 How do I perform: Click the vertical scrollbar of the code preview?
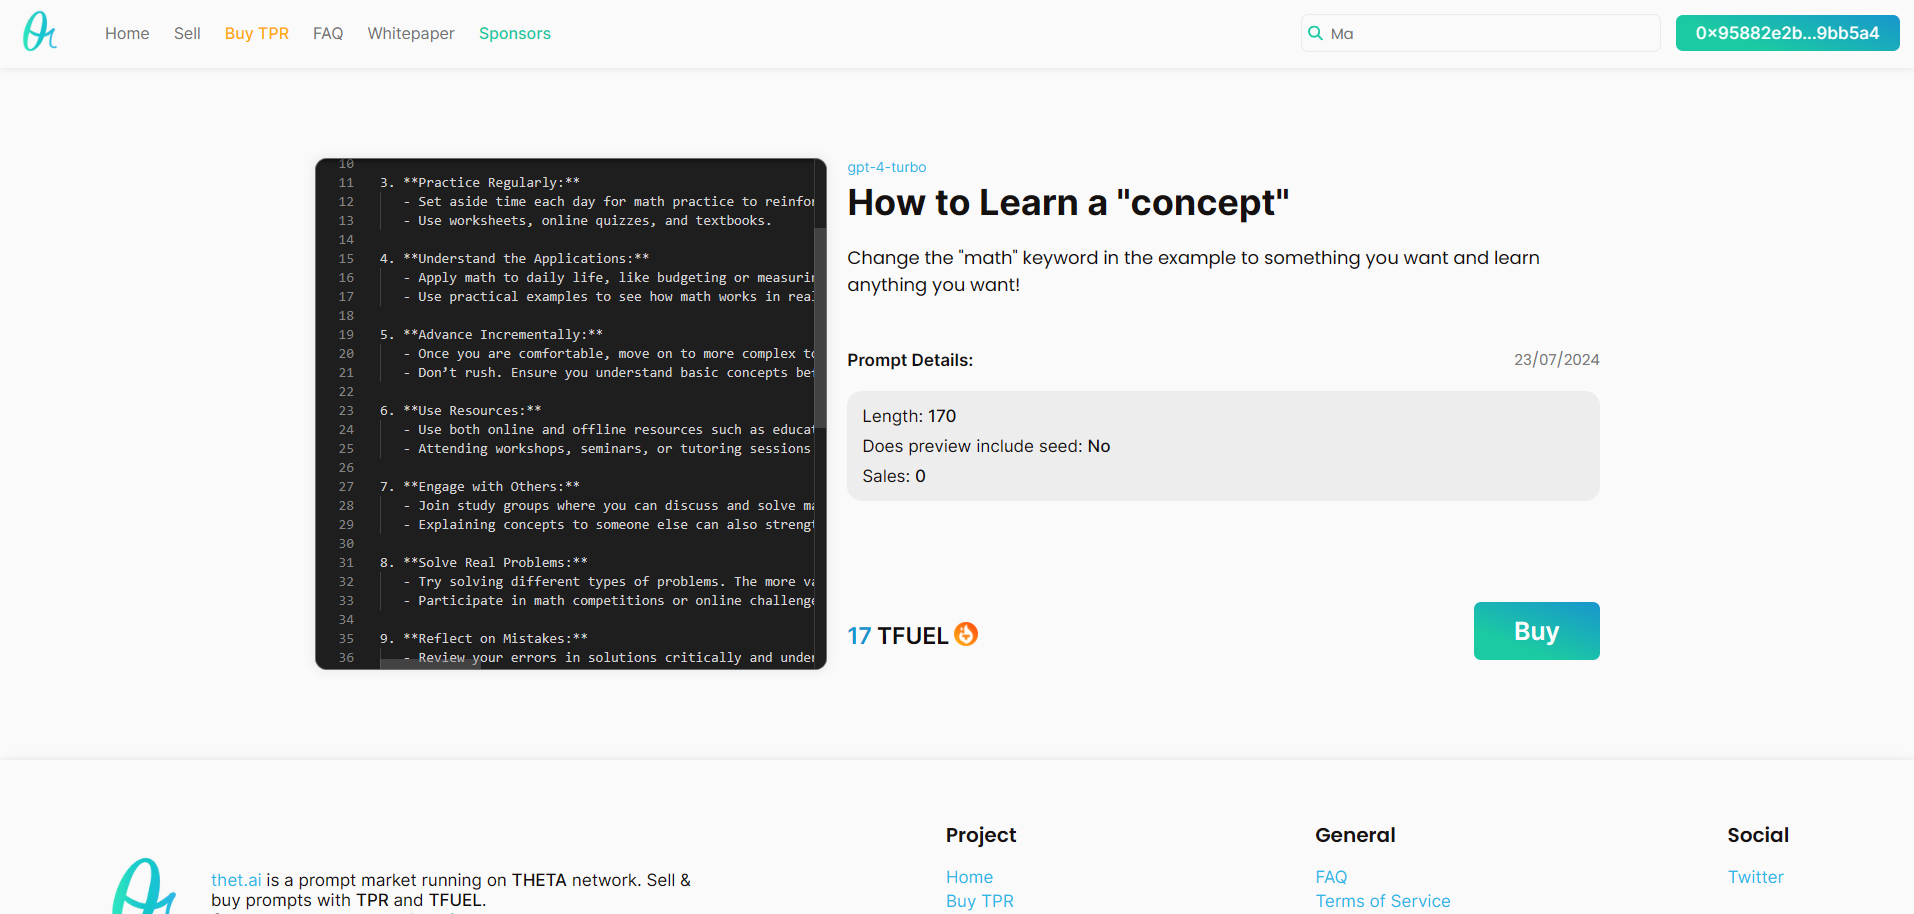click(820, 328)
